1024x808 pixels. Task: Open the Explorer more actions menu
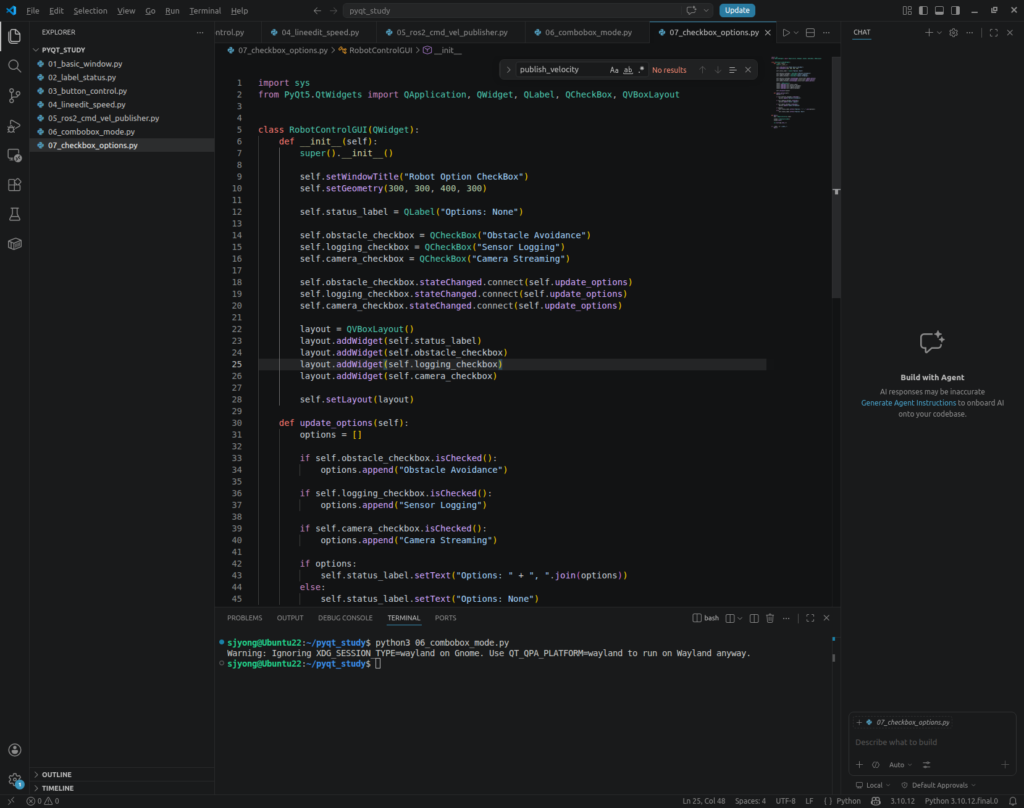200,33
